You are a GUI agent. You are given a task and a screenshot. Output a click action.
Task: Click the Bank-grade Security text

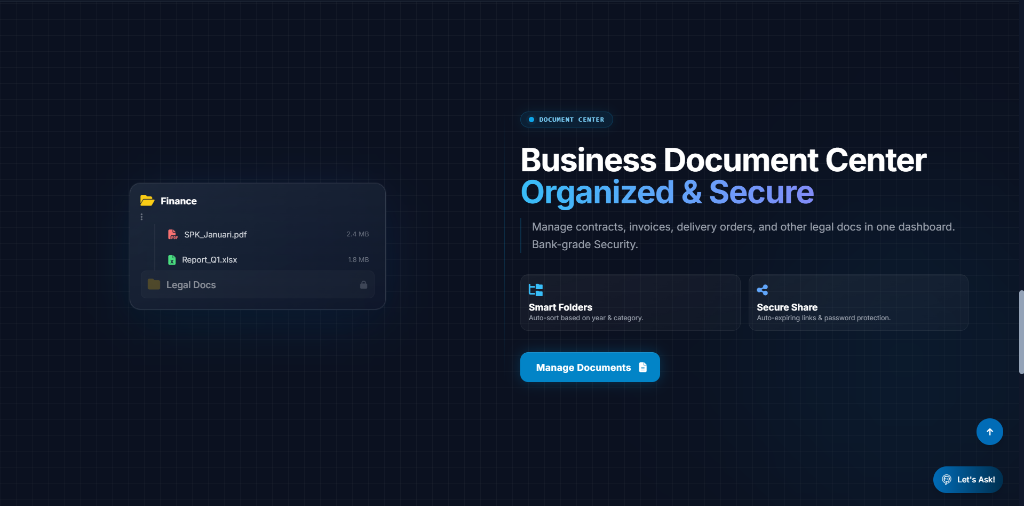(584, 245)
